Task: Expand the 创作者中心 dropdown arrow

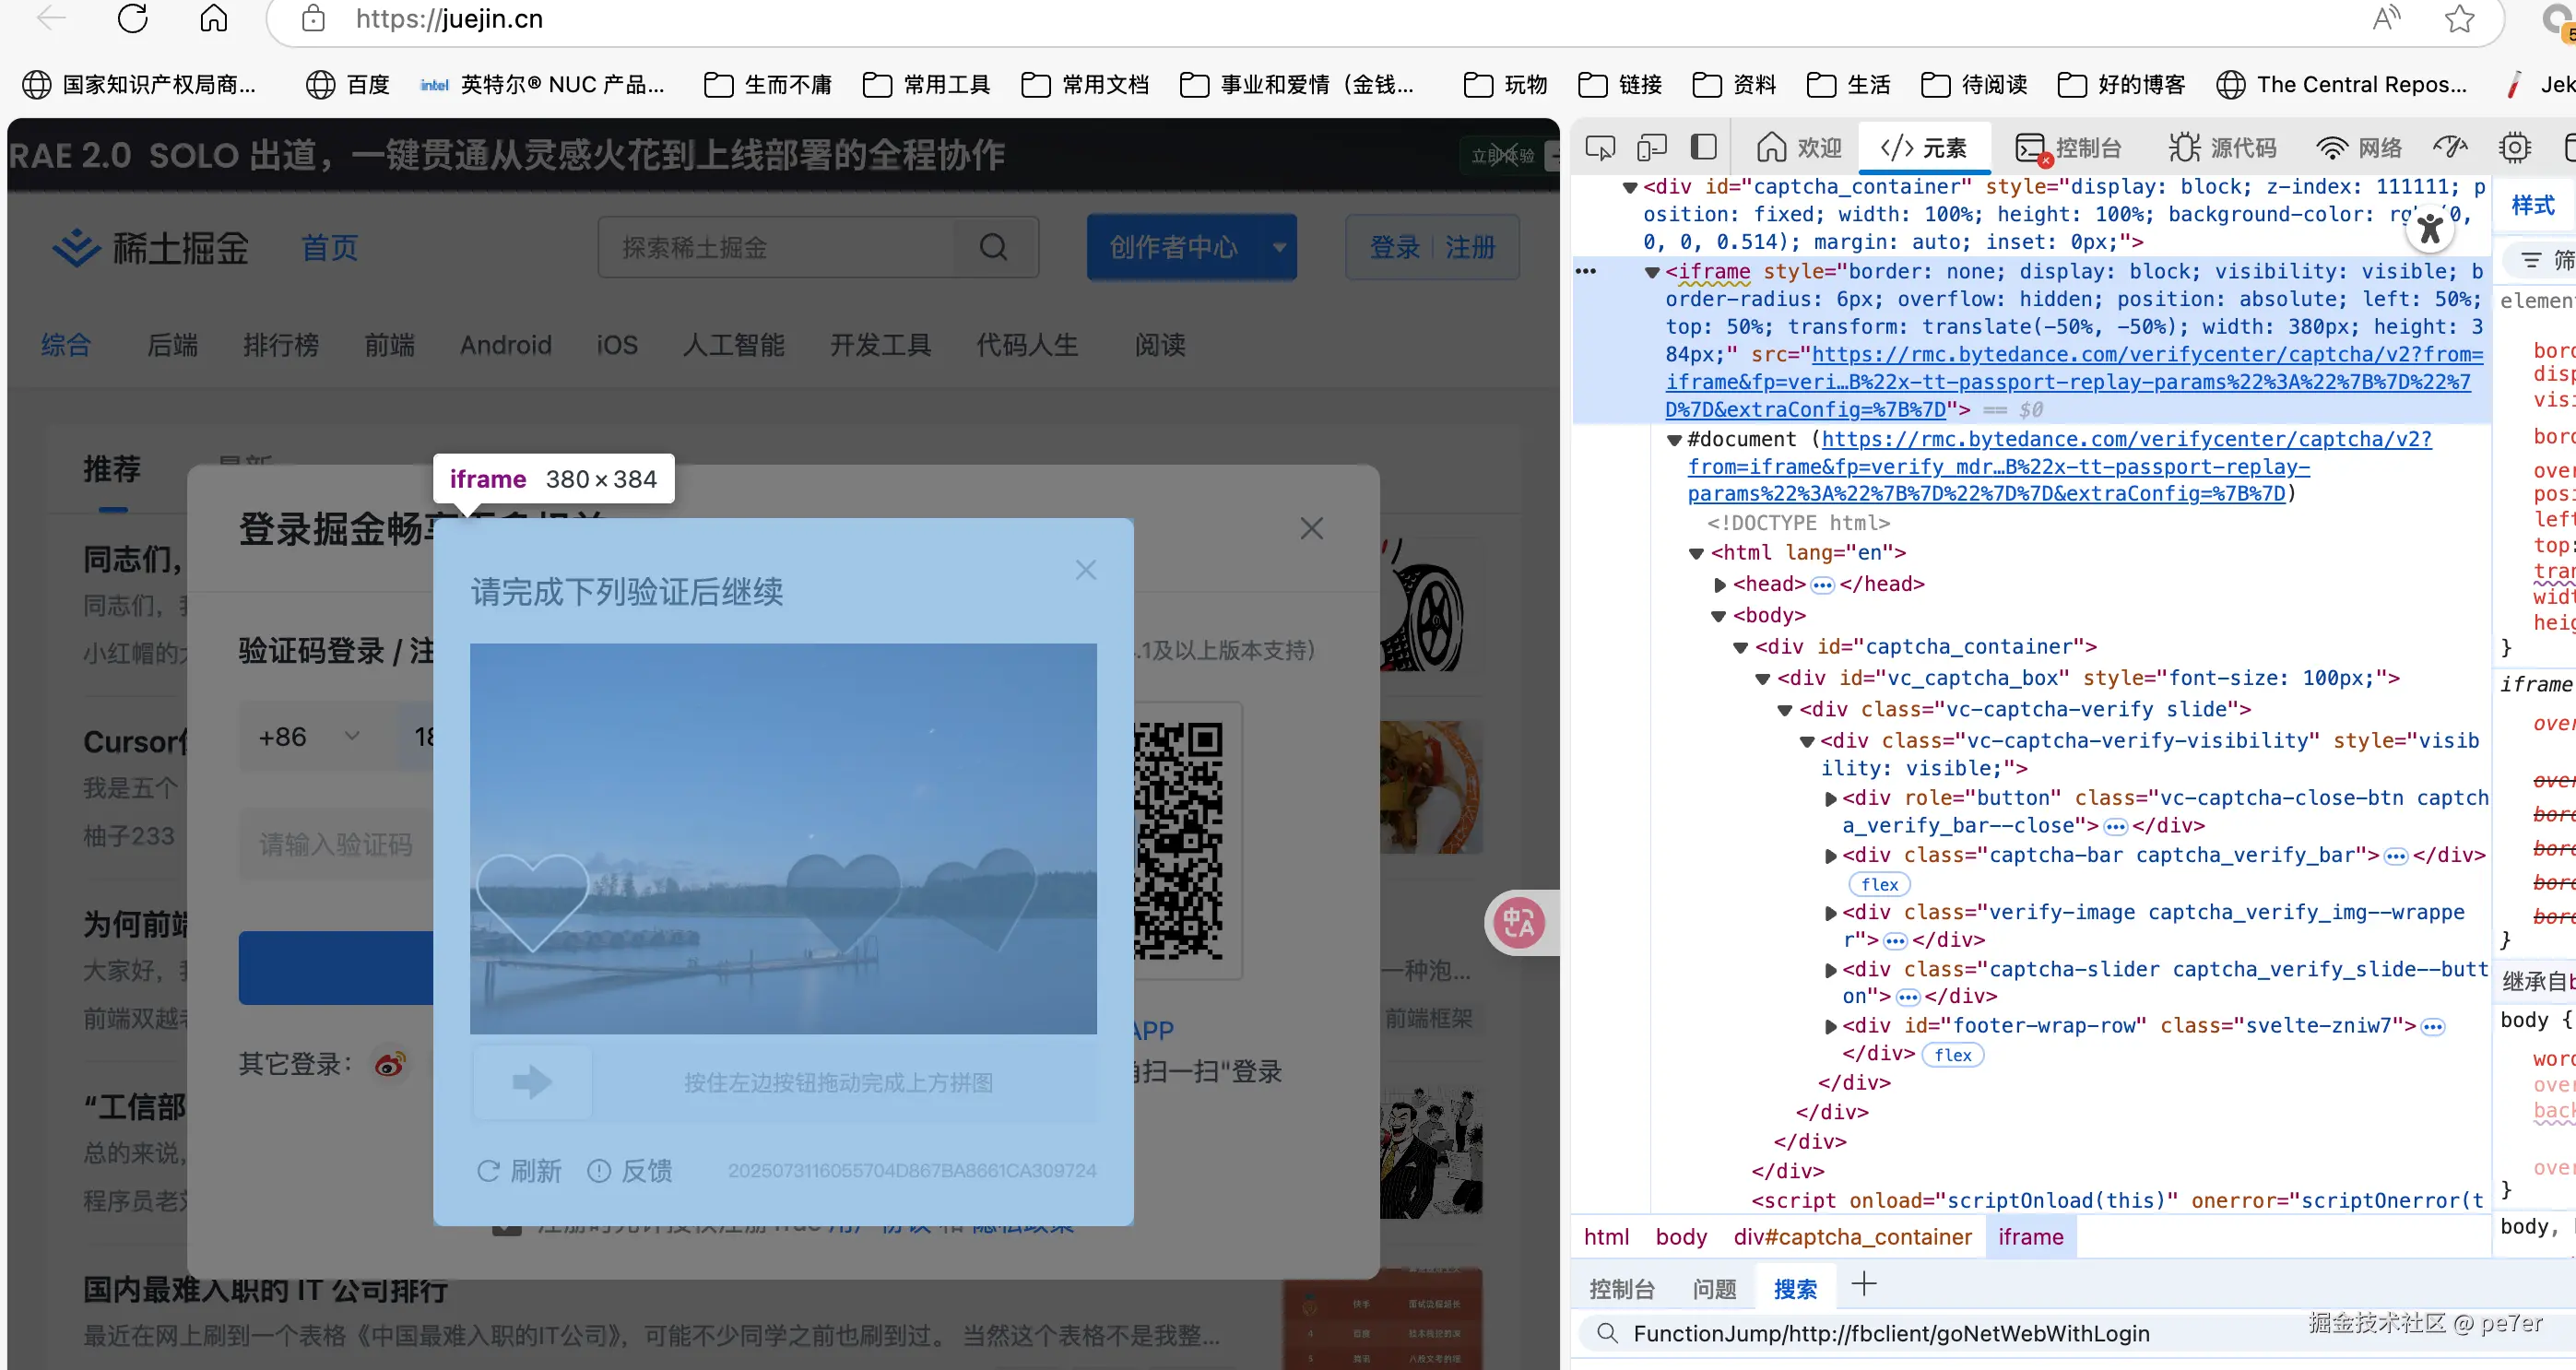Action: (1278, 247)
